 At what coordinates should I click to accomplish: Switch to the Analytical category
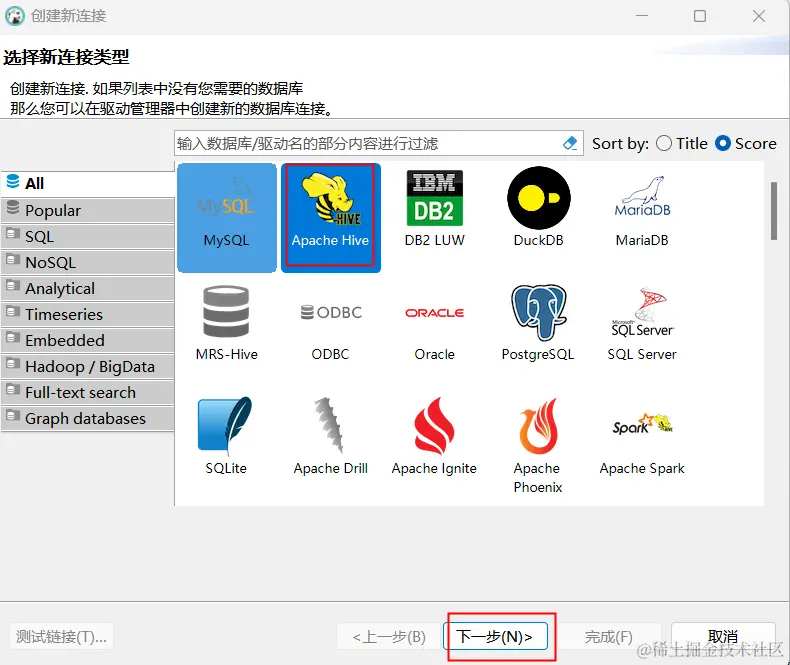(88, 288)
